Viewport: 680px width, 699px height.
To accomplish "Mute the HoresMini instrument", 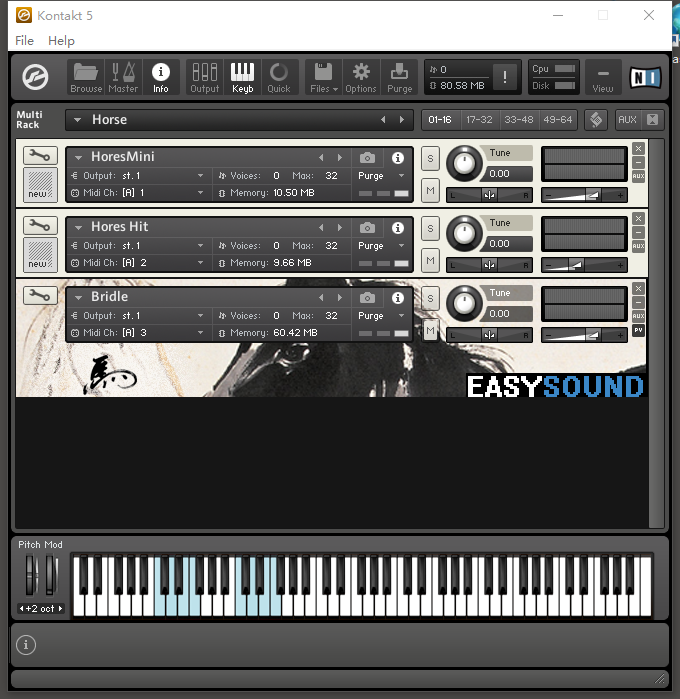I will point(430,191).
